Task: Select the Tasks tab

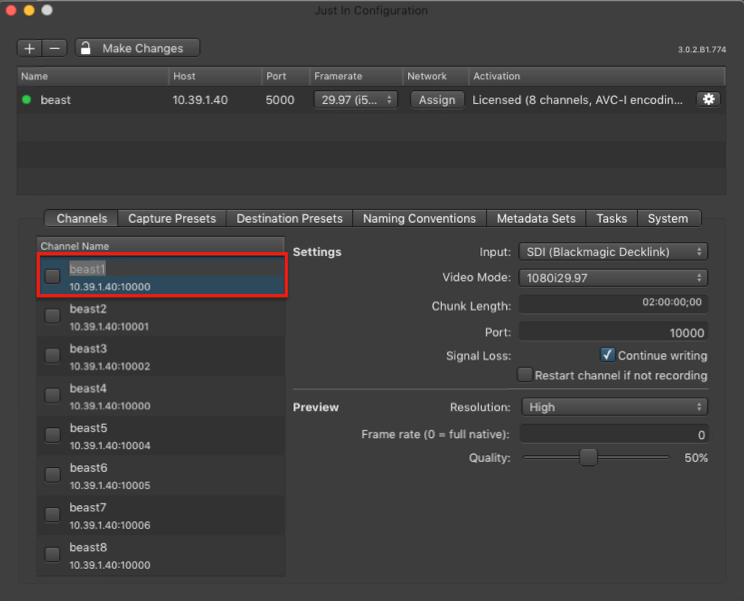Action: click(x=612, y=219)
